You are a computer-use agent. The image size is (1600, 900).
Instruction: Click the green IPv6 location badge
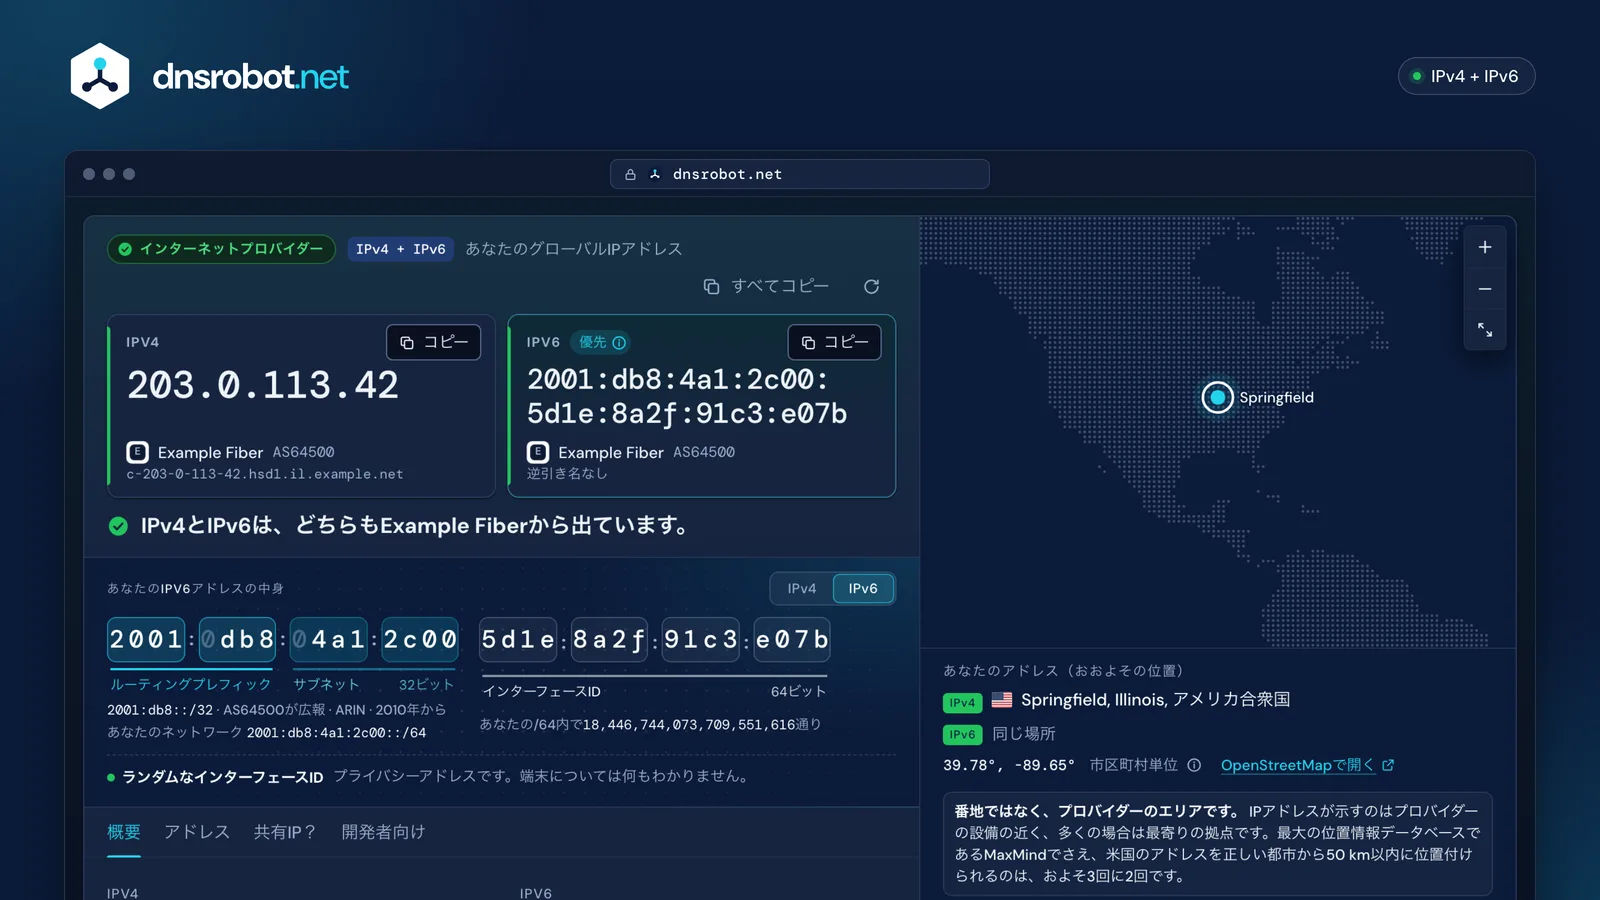pyautogui.click(x=962, y=735)
